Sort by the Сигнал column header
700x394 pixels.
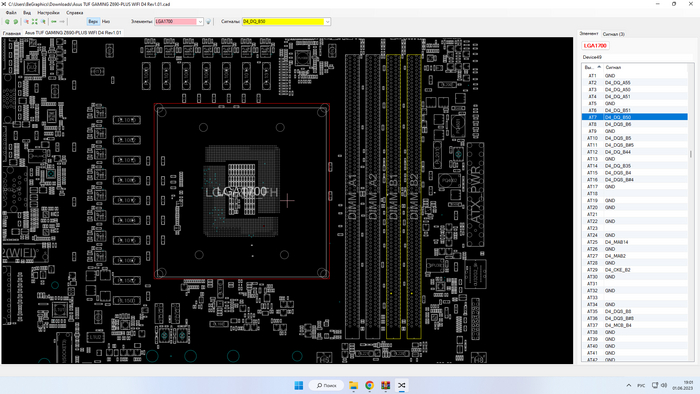click(x=646, y=67)
